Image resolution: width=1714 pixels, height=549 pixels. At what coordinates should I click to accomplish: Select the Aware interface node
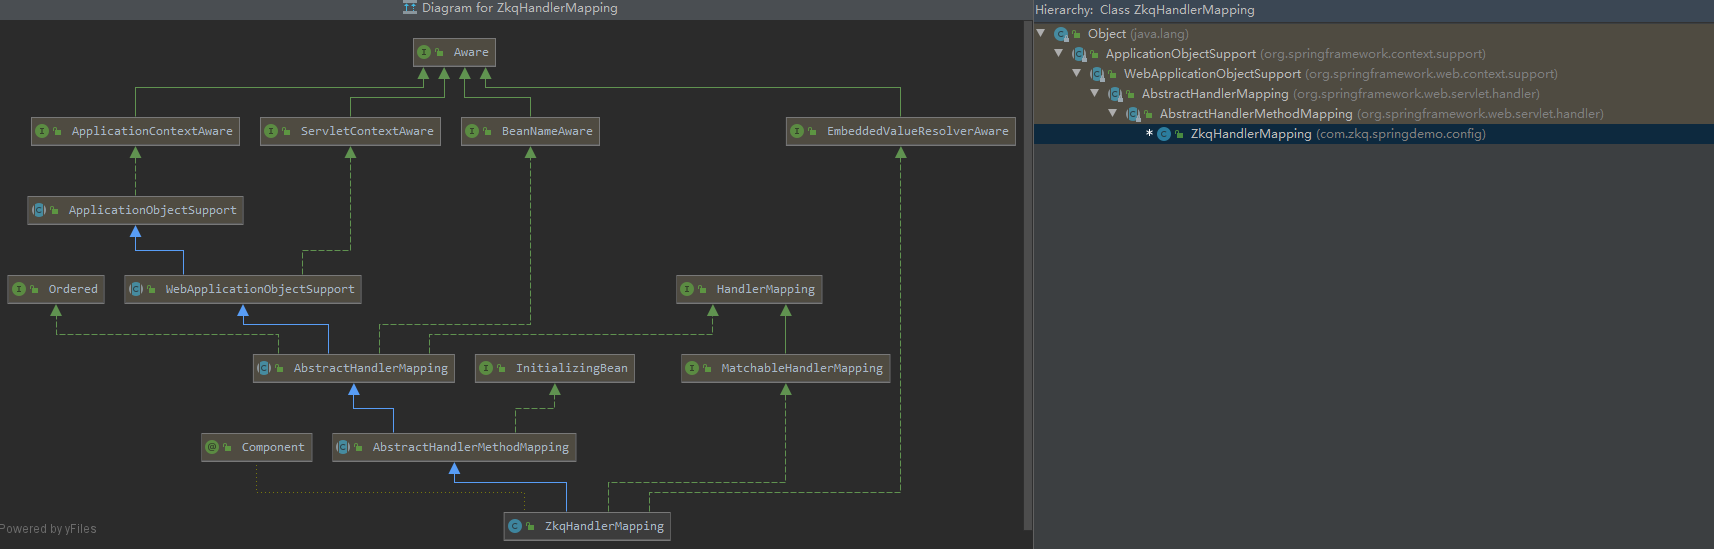point(454,52)
